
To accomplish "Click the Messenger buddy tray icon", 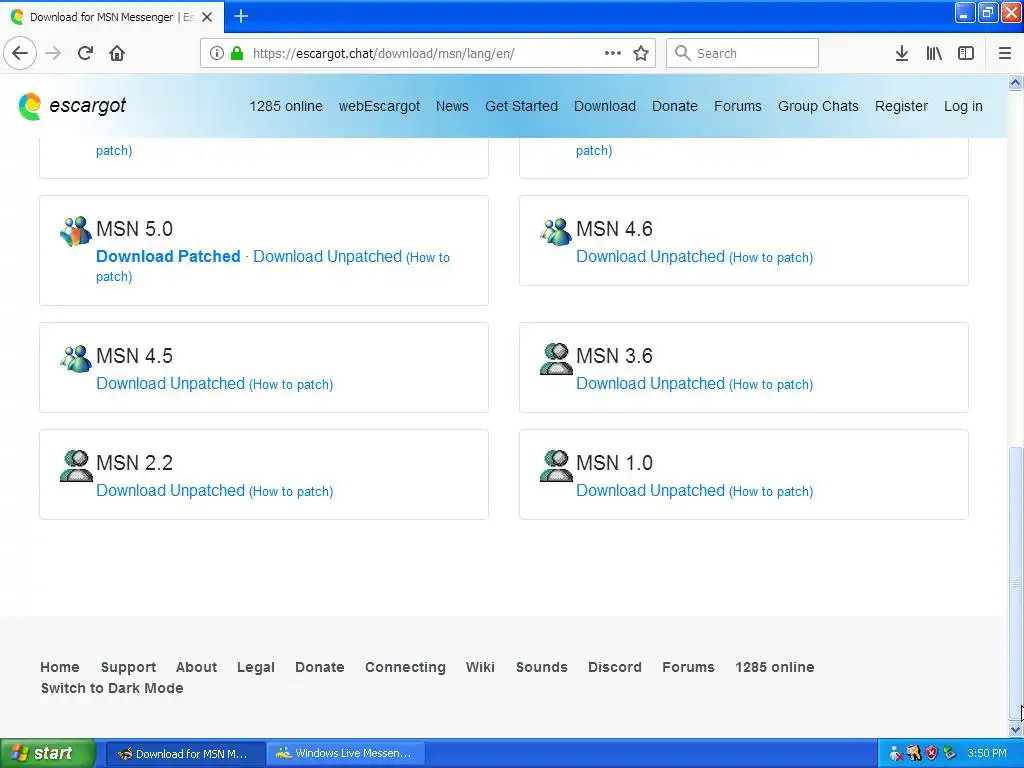I will (x=896, y=753).
